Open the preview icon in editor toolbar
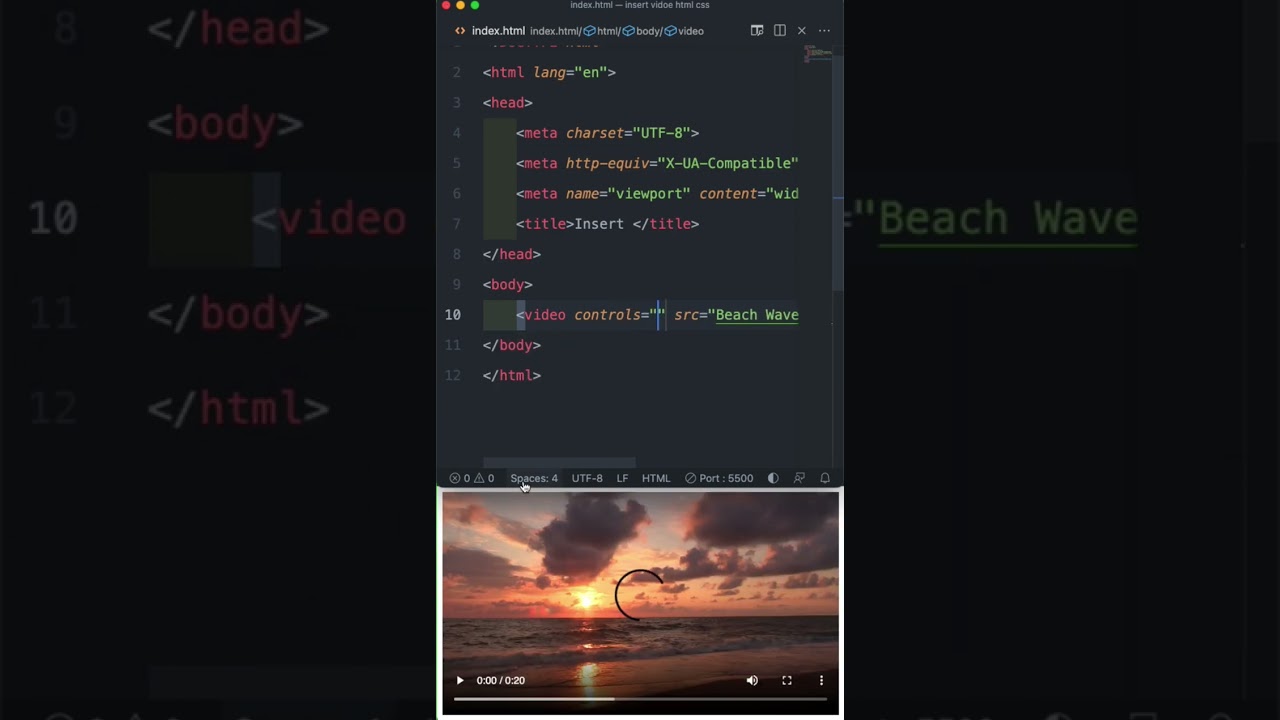Viewport: 1280px width, 720px height. [757, 31]
